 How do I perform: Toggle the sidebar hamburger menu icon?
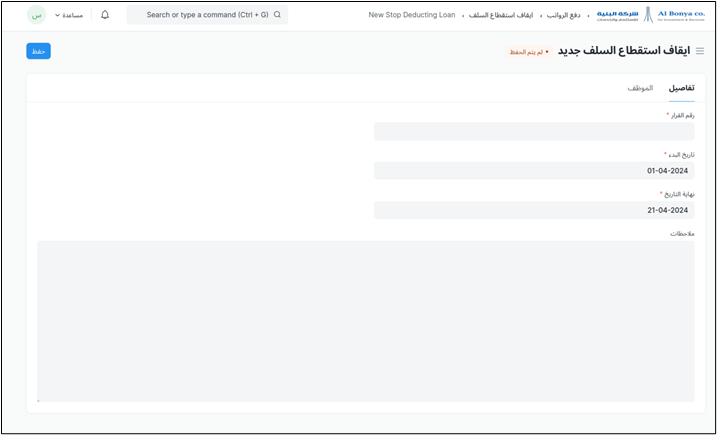pos(700,51)
